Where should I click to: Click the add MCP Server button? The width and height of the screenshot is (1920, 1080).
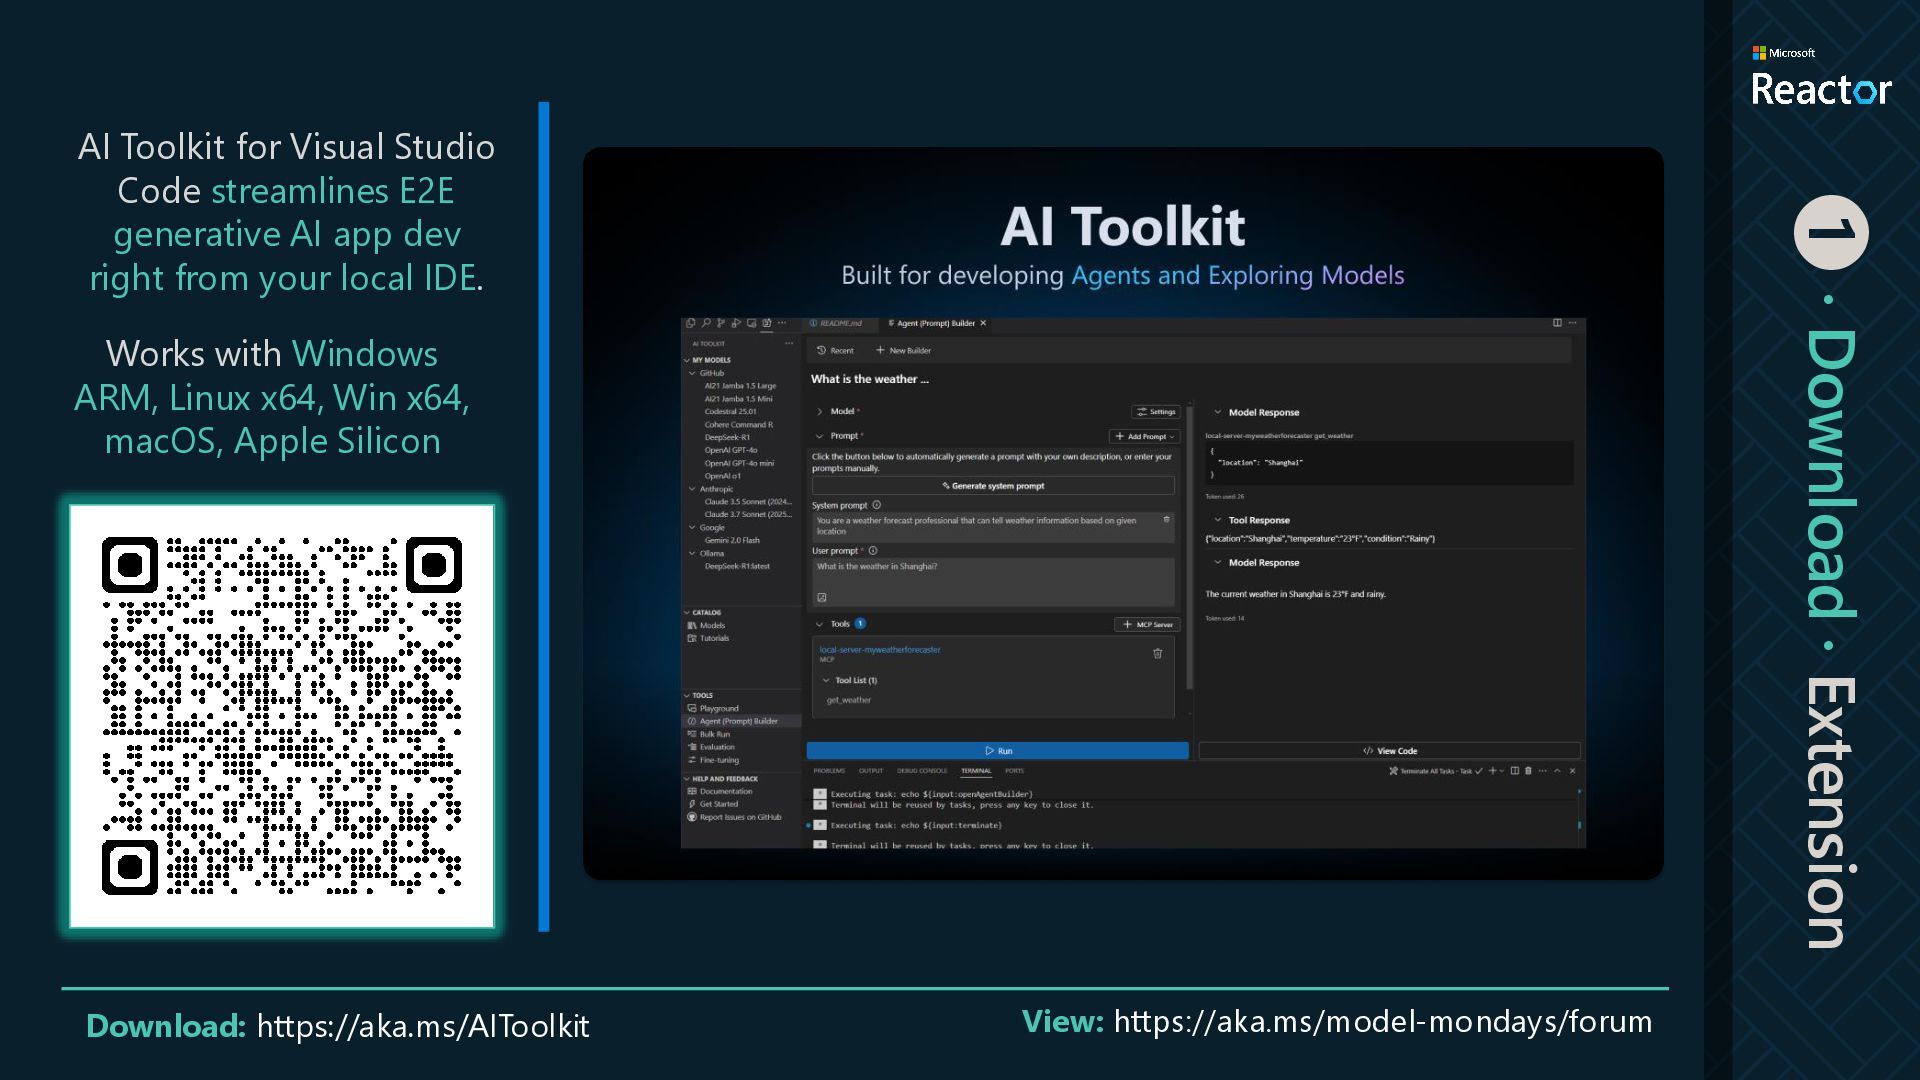pyautogui.click(x=1147, y=625)
